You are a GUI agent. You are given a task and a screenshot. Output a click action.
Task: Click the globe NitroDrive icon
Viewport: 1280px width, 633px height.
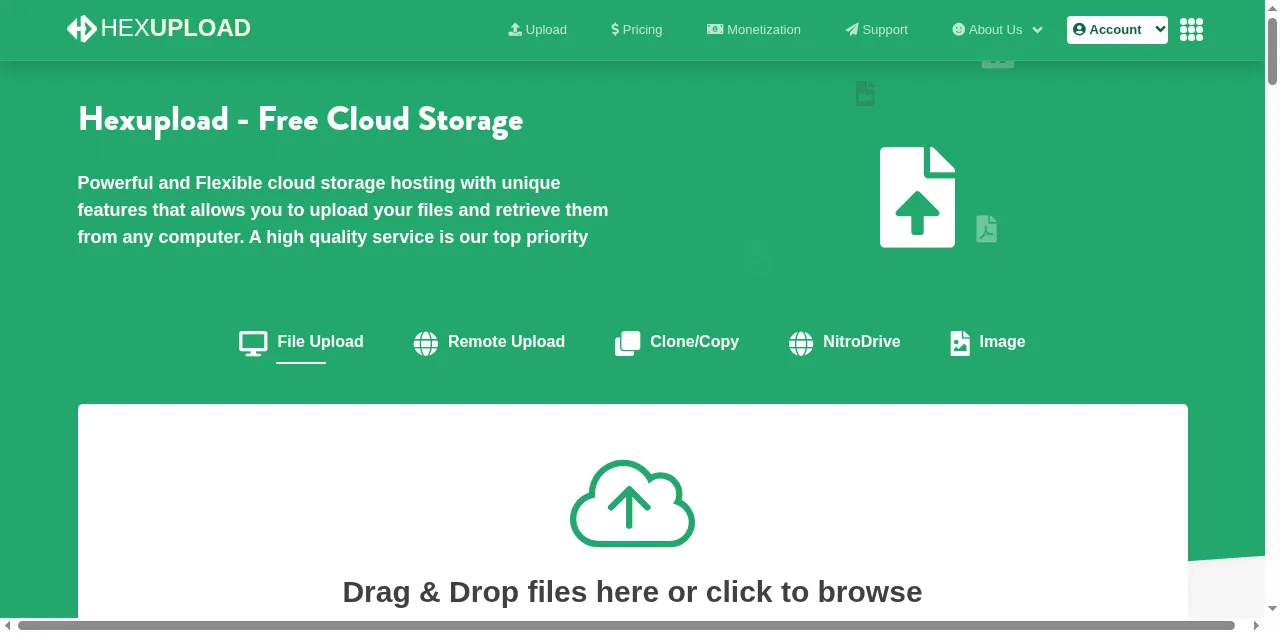[801, 343]
